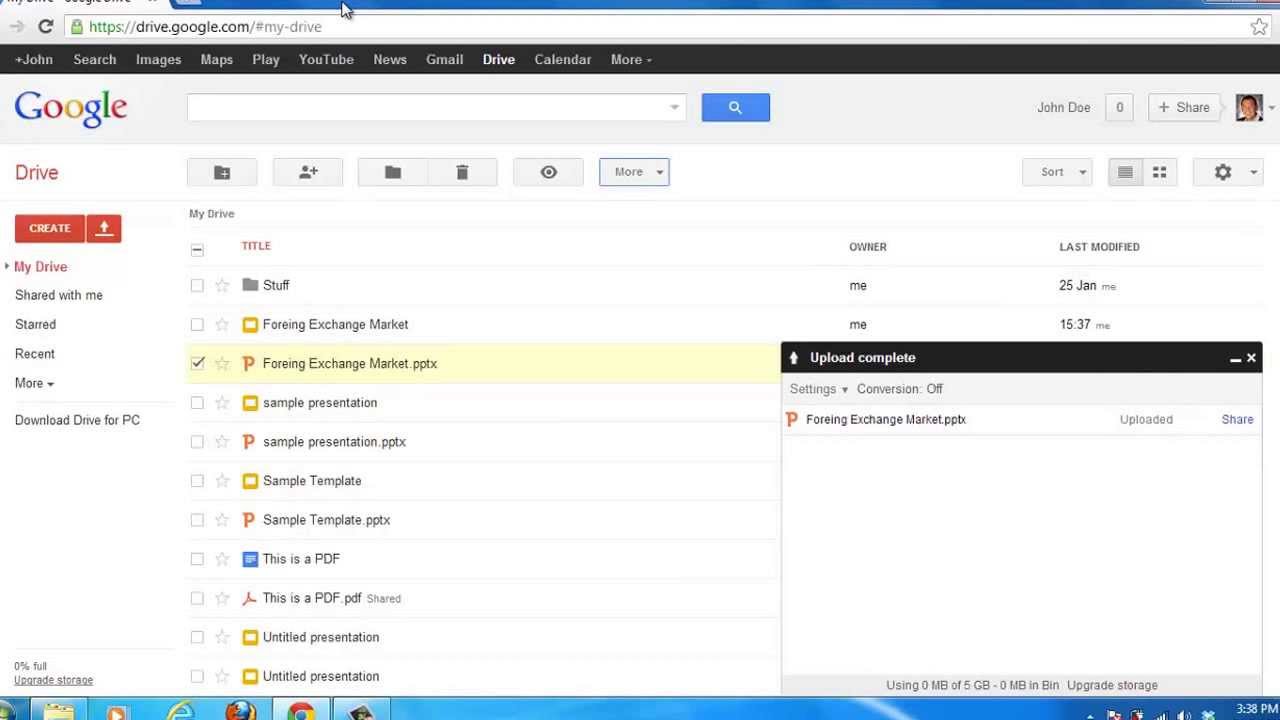The width and height of the screenshot is (1280, 720).
Task: Sort by the TITLE column header
Action: [x=256, y=246]
